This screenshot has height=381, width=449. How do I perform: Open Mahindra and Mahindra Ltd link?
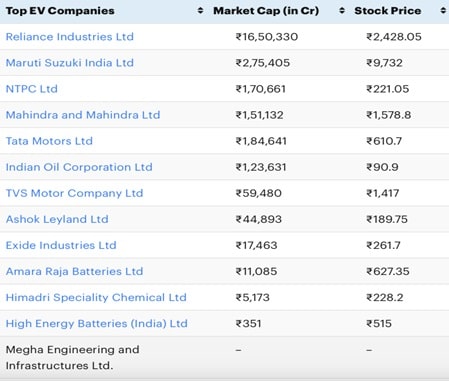(83, 115)
